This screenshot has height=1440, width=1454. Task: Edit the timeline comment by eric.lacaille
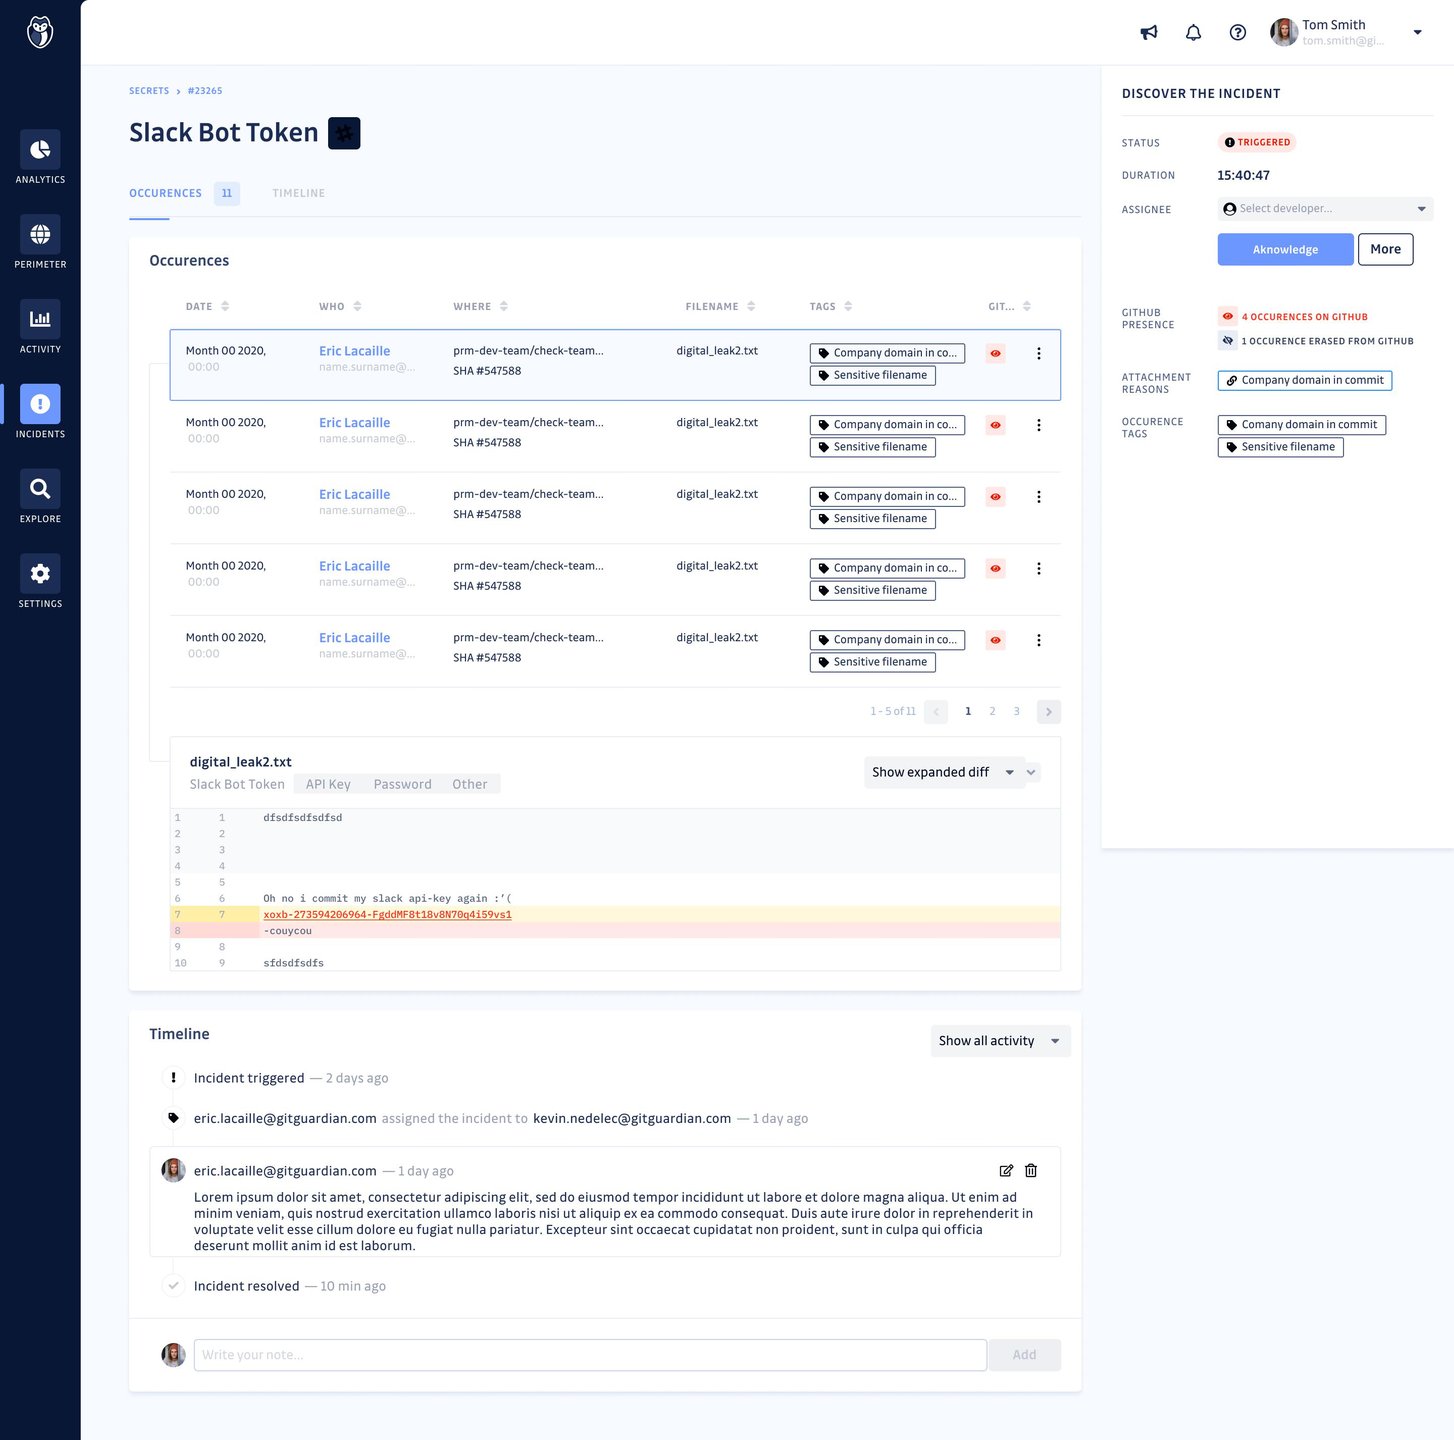coord(1006,1171)
